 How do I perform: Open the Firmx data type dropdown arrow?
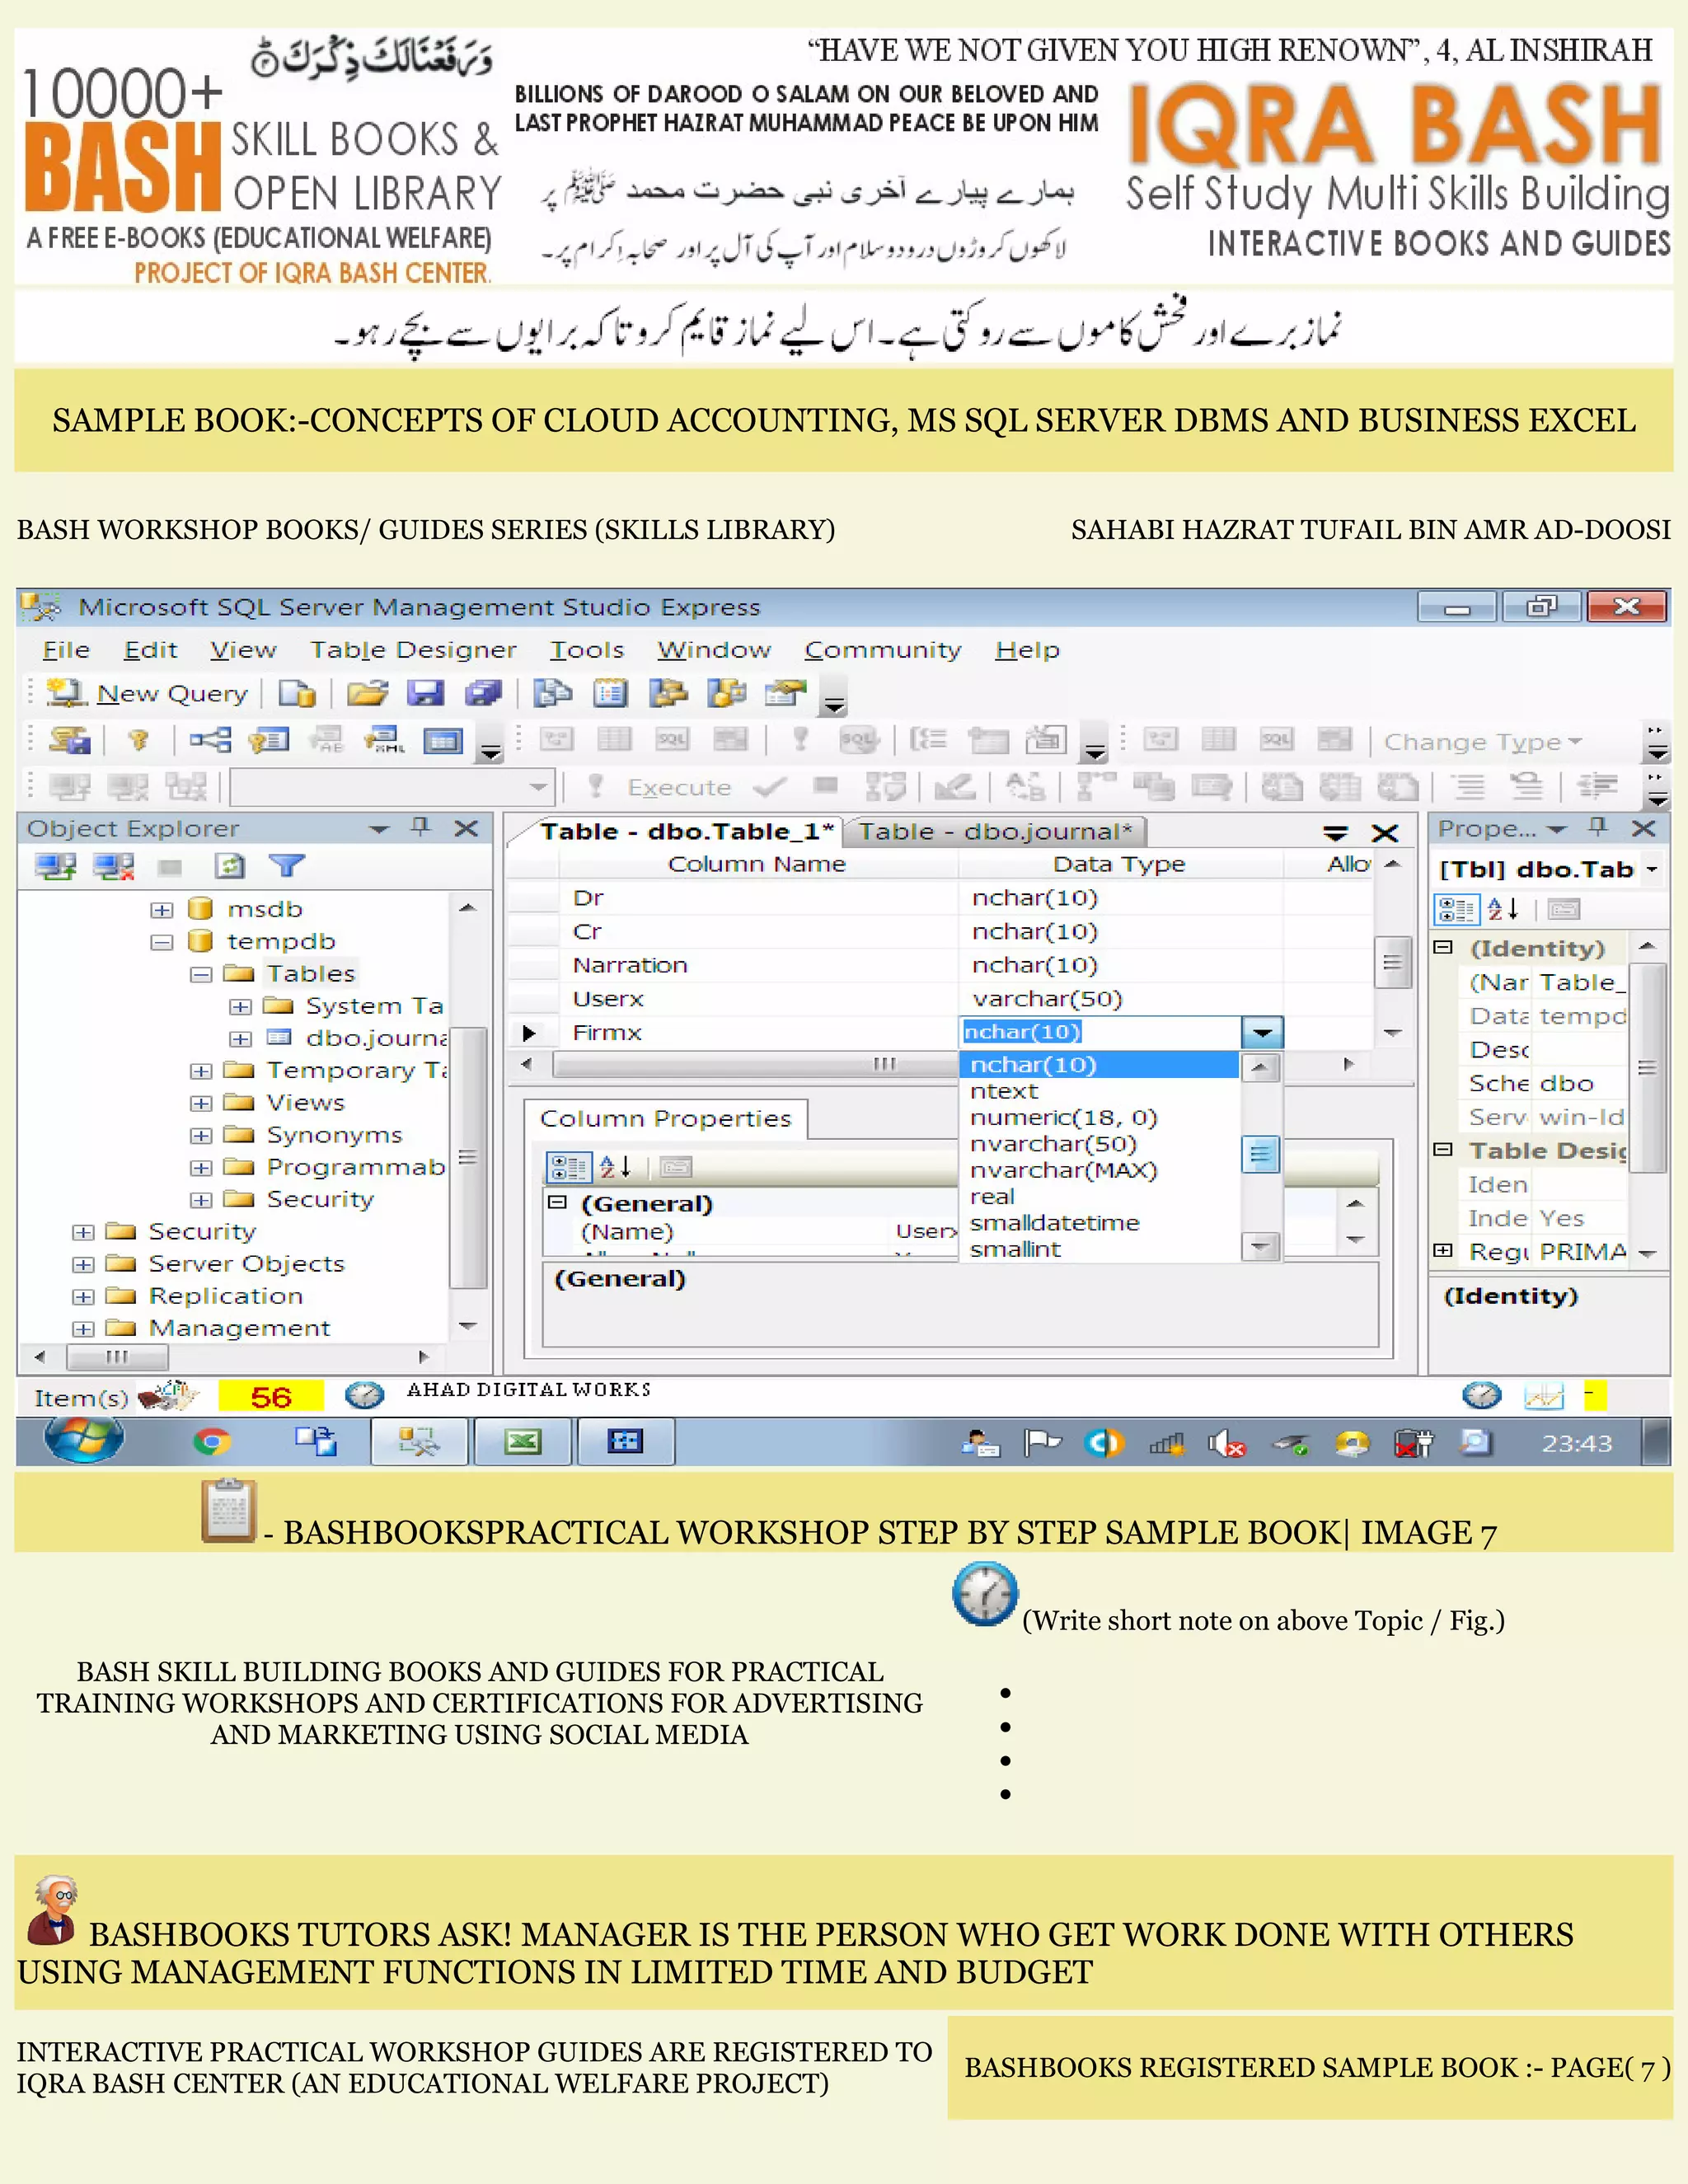pyautogui.click(x=1262, y=1032)
